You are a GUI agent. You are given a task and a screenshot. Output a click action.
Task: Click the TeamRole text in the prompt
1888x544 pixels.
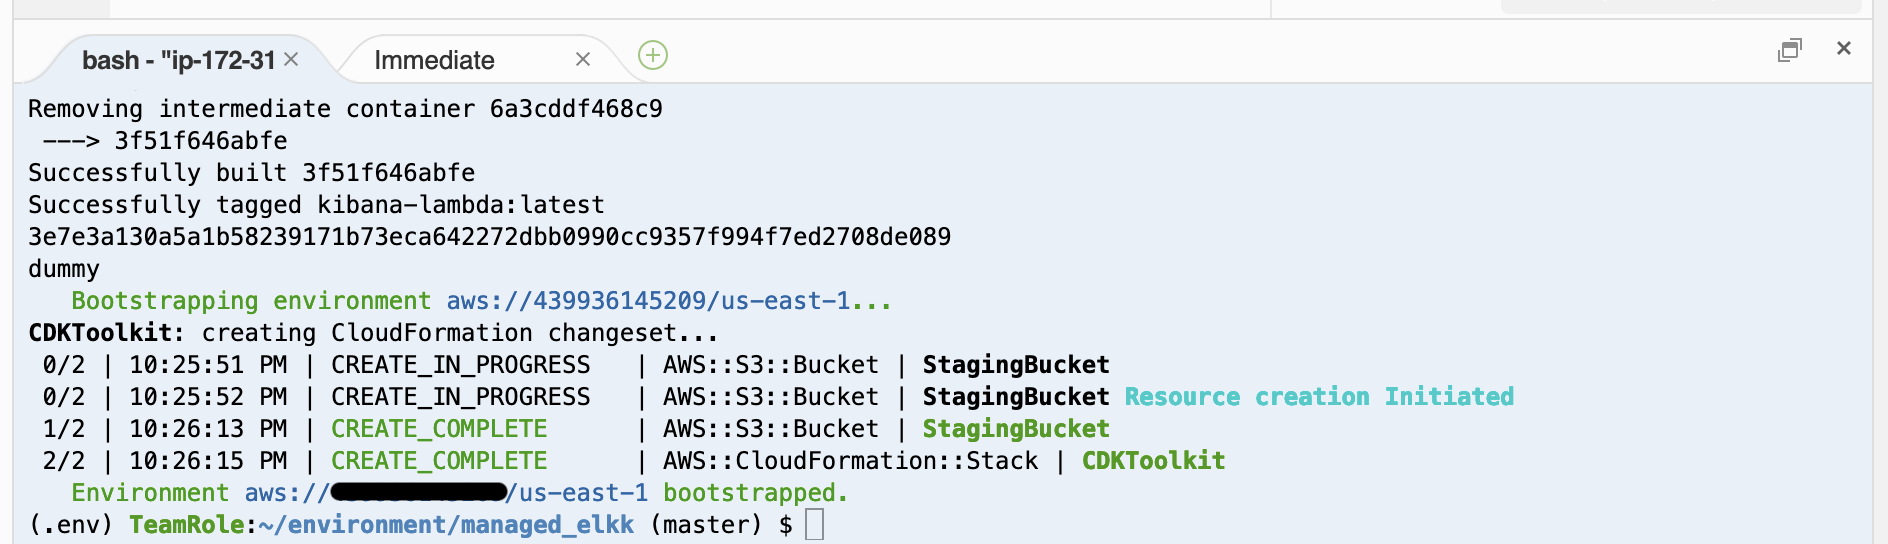(x=187, y=525)
